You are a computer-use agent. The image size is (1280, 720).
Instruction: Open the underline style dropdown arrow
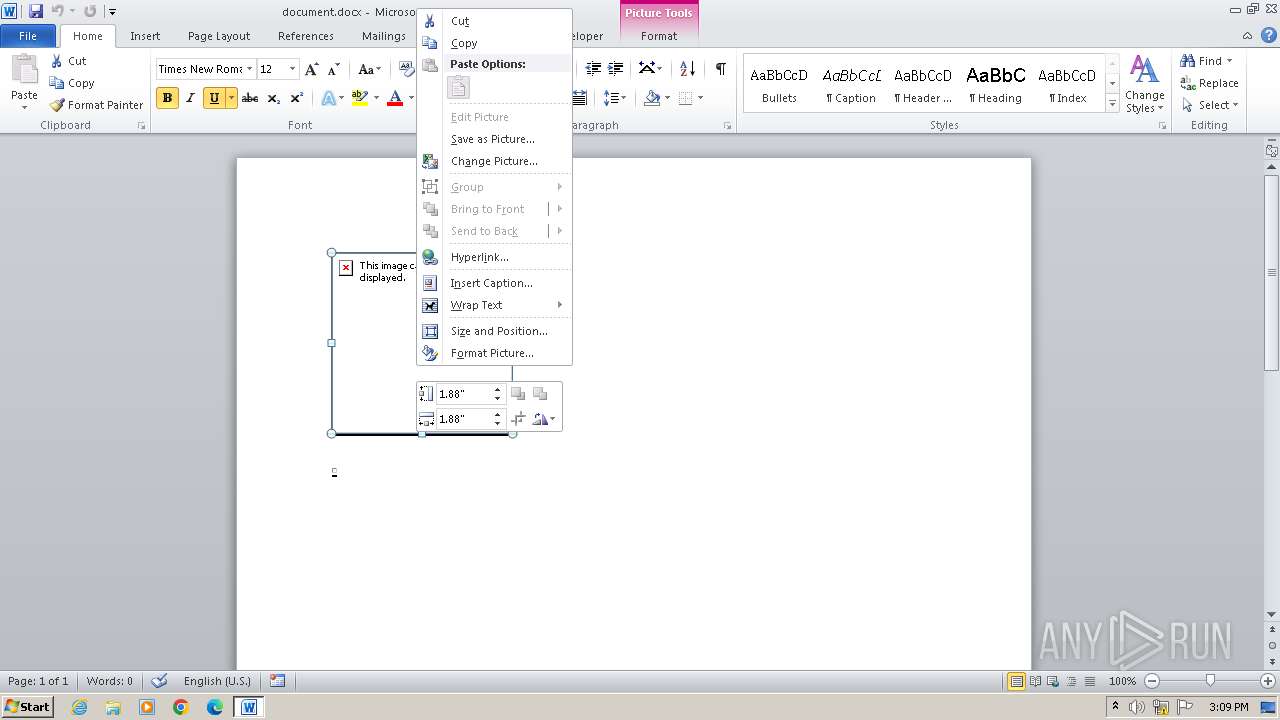click(x=231, y=98)
